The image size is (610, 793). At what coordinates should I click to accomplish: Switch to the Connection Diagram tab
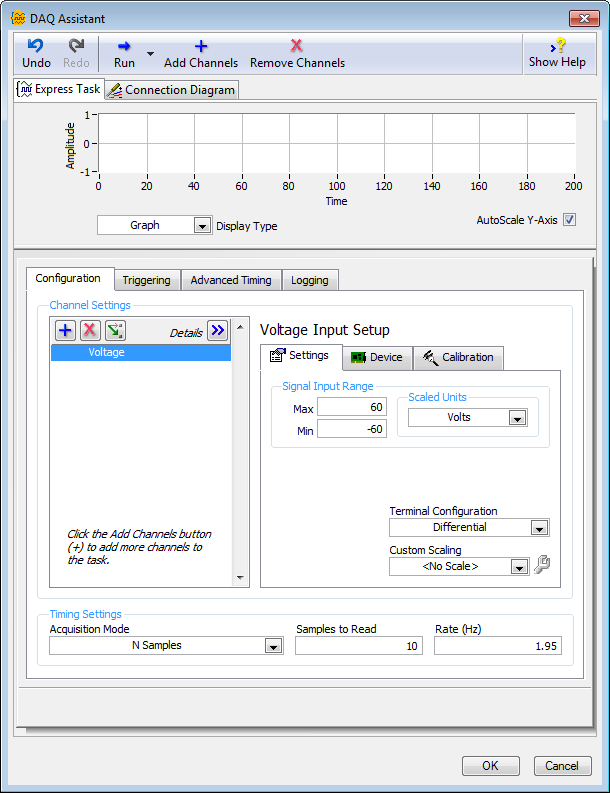(172, 90)
